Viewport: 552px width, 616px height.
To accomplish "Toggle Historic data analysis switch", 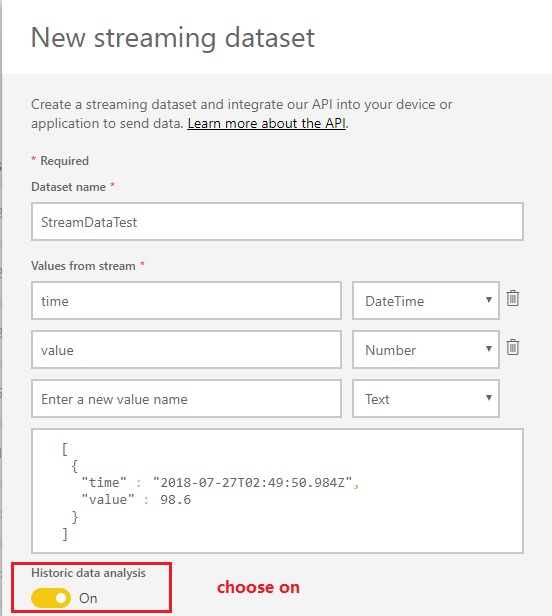I will click(51, 598).
